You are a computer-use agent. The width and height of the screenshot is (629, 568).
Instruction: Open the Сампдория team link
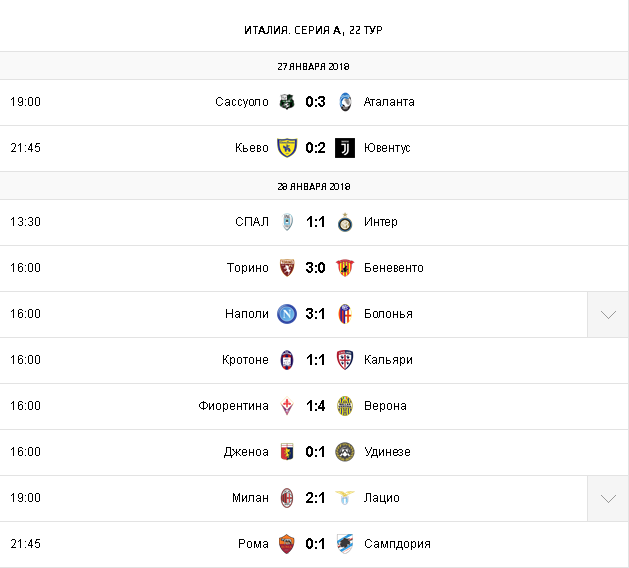pos(397,544)
